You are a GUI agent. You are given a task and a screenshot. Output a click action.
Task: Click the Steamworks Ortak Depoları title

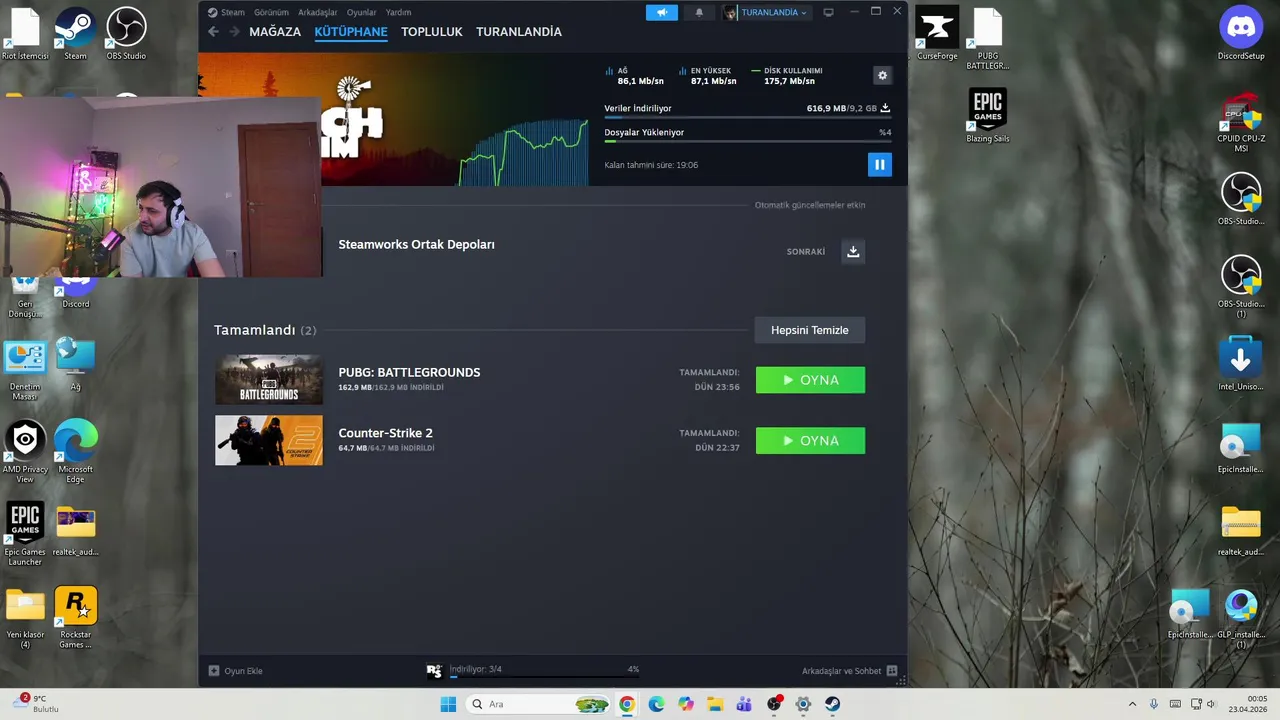416,244
